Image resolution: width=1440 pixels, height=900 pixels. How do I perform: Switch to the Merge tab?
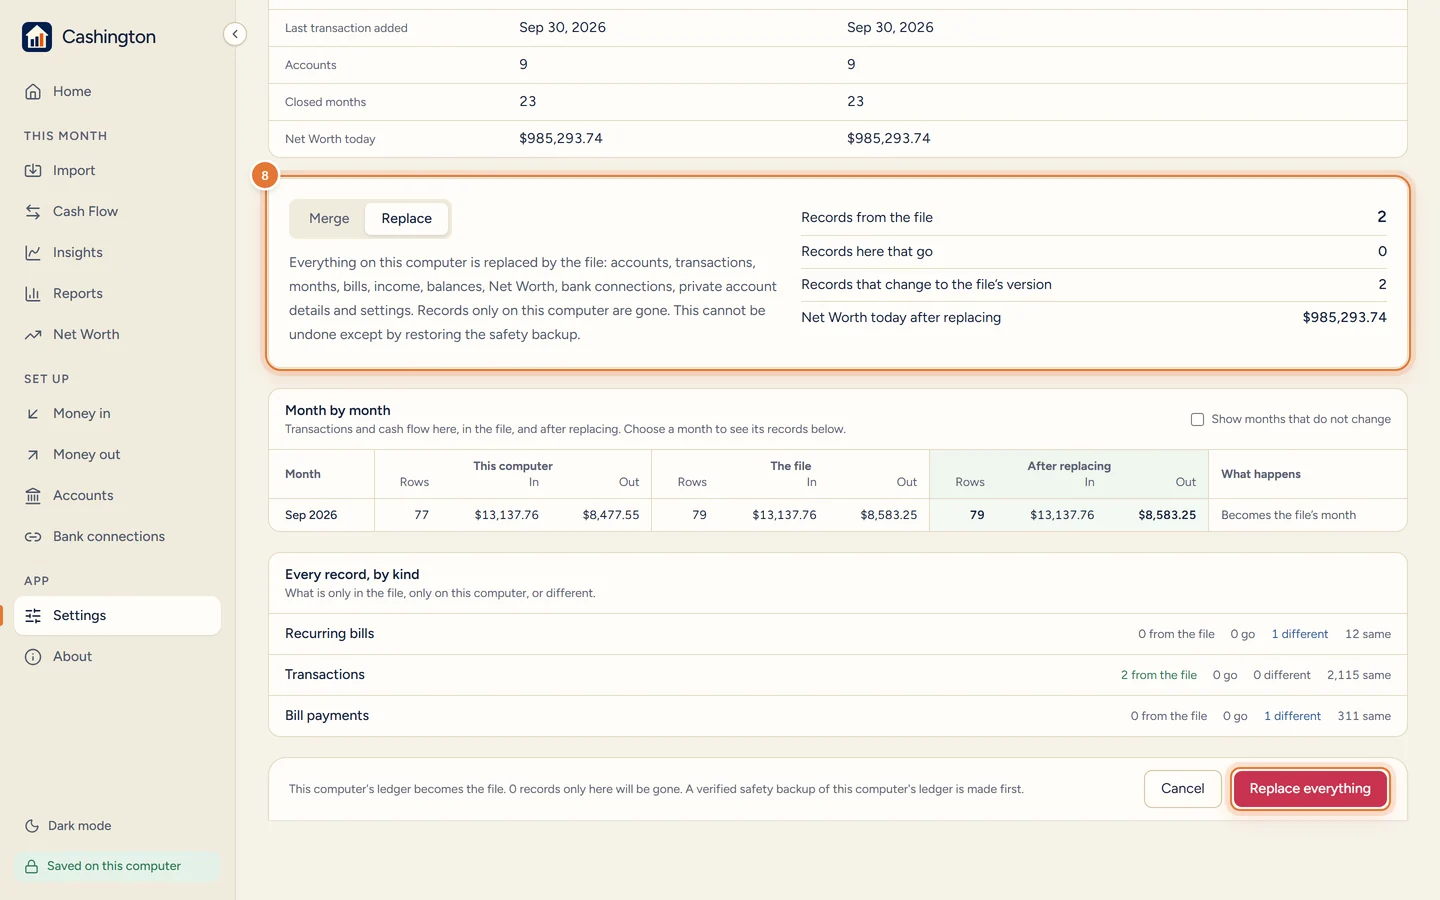pos(329,219)
